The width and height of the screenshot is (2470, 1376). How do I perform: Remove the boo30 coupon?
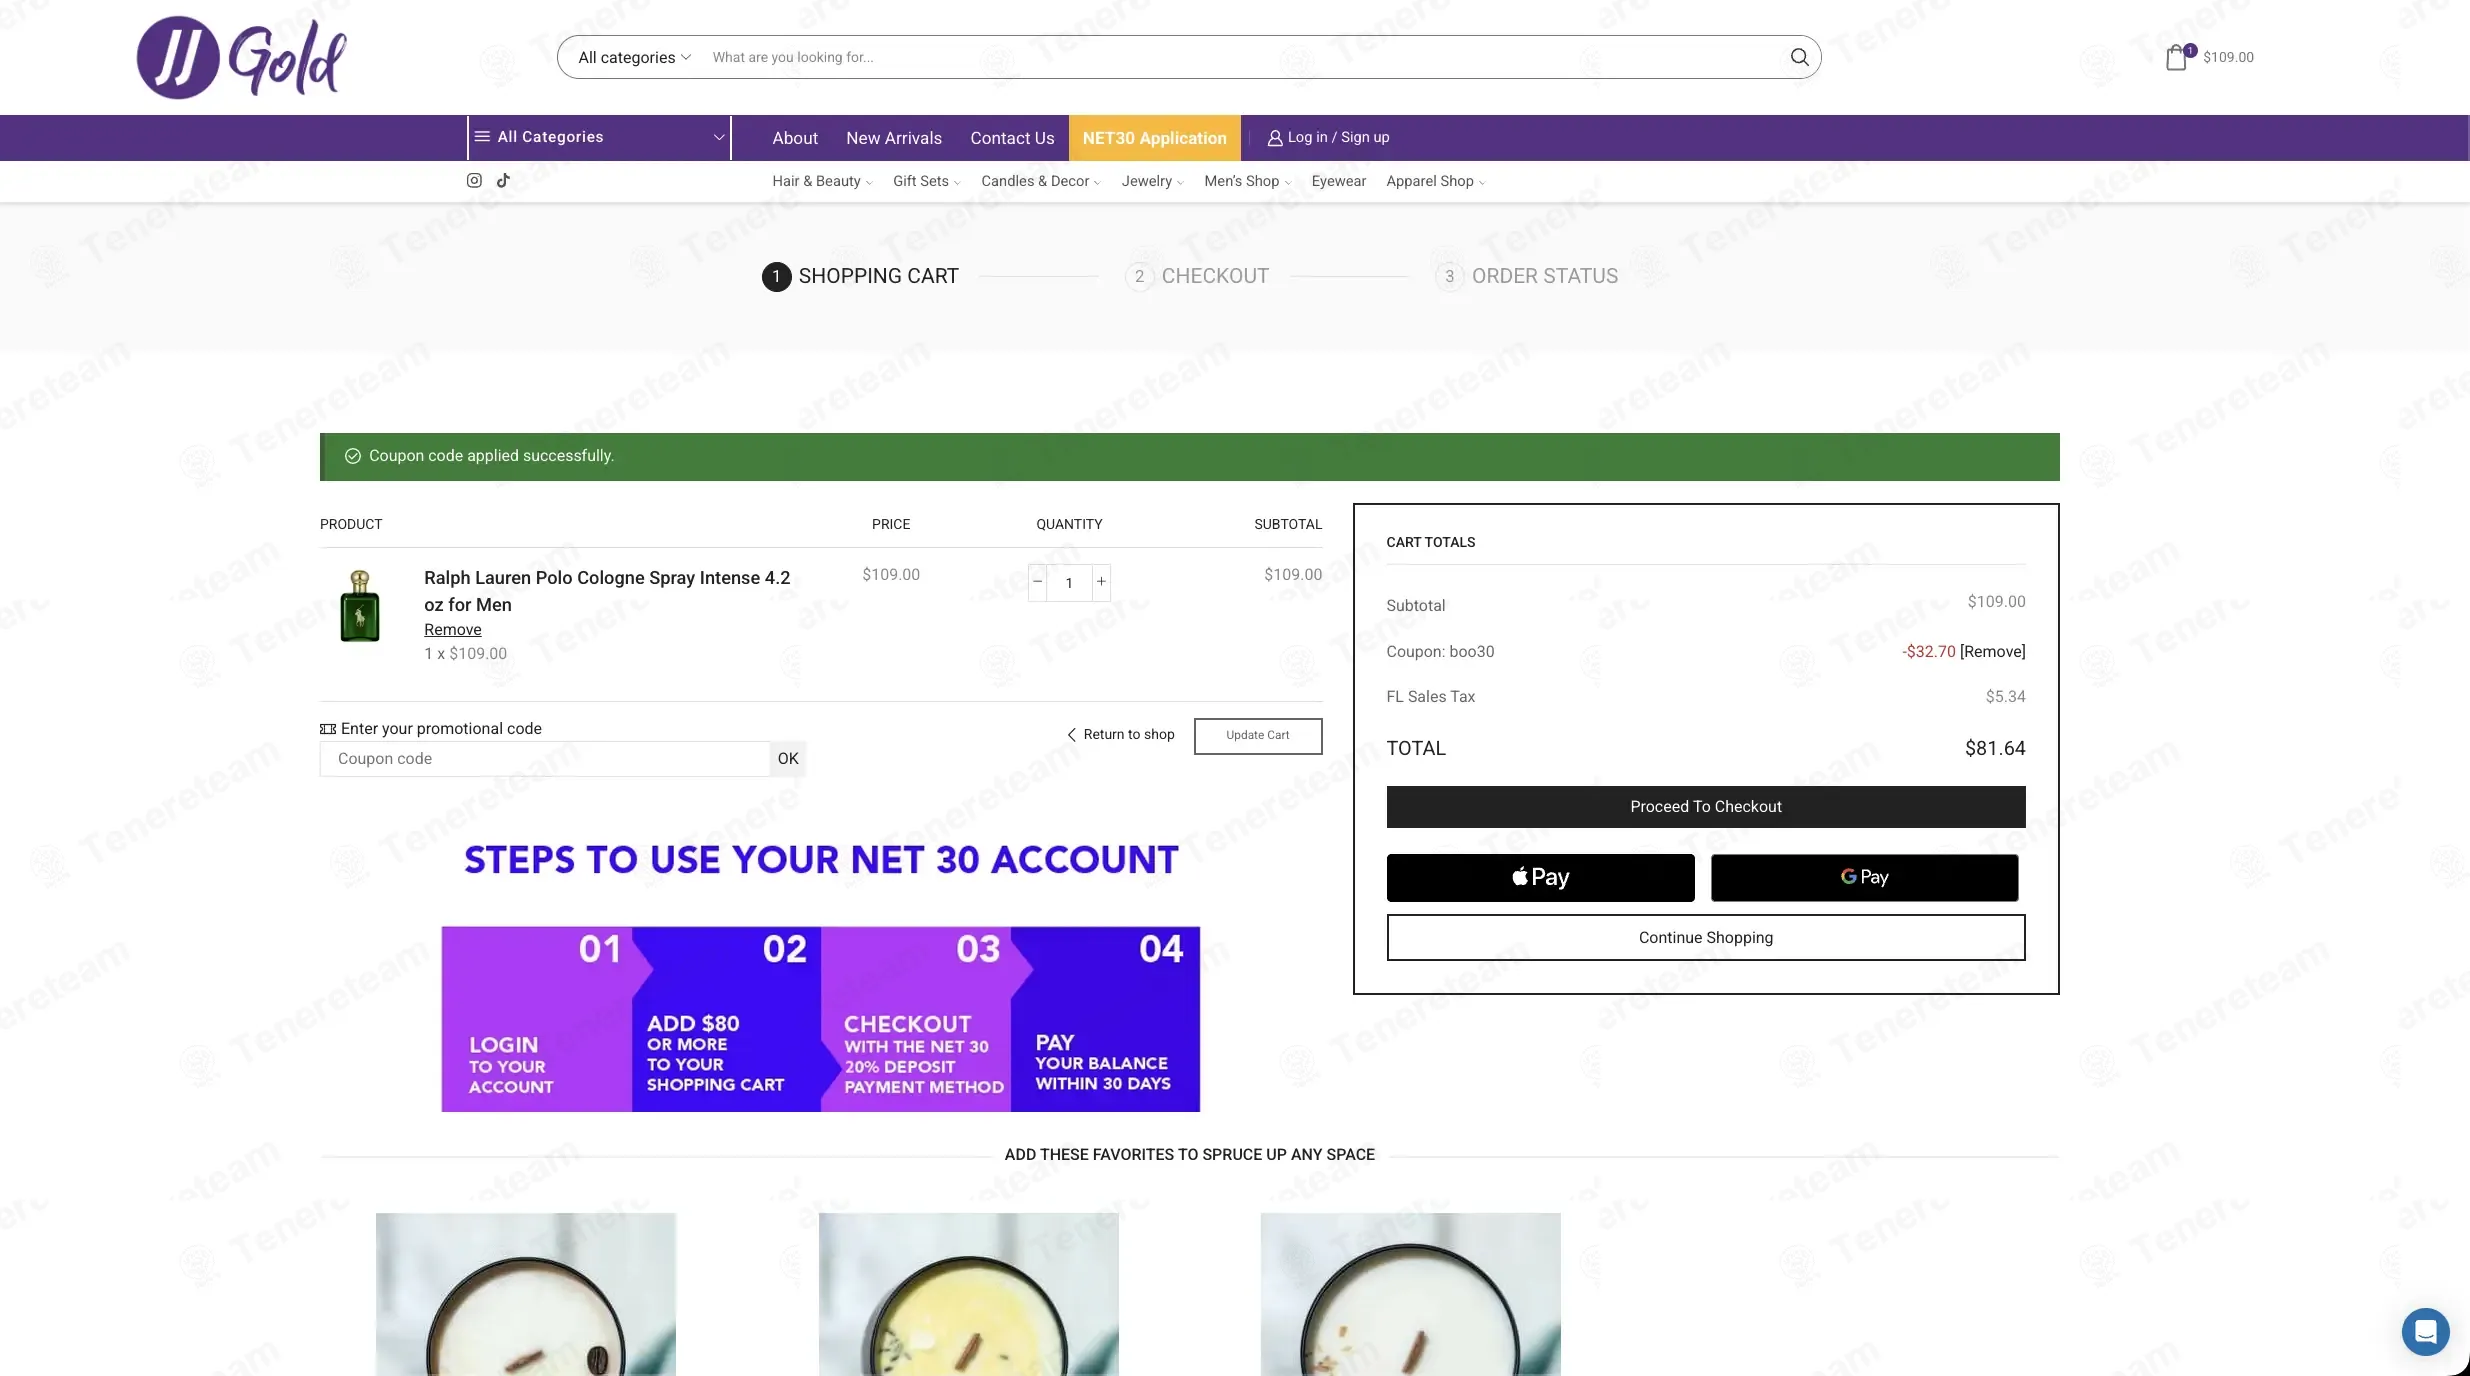[x=1992, y=652]
